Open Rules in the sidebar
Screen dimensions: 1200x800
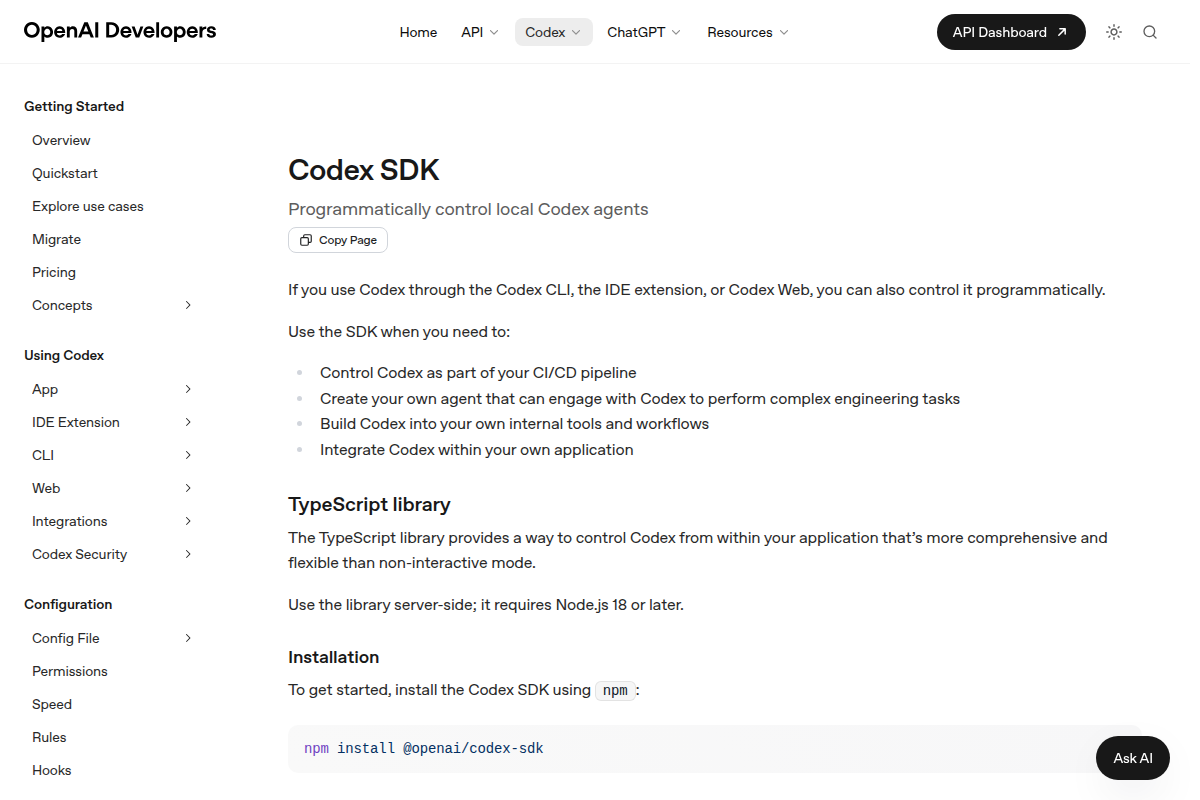[49, 737]
